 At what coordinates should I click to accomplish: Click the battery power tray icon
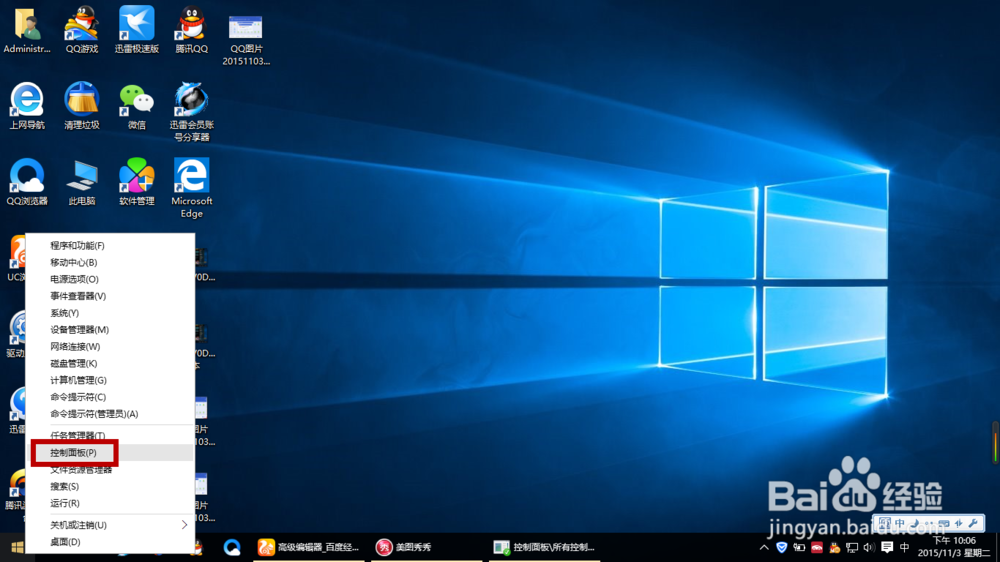[x=798, y=547]
